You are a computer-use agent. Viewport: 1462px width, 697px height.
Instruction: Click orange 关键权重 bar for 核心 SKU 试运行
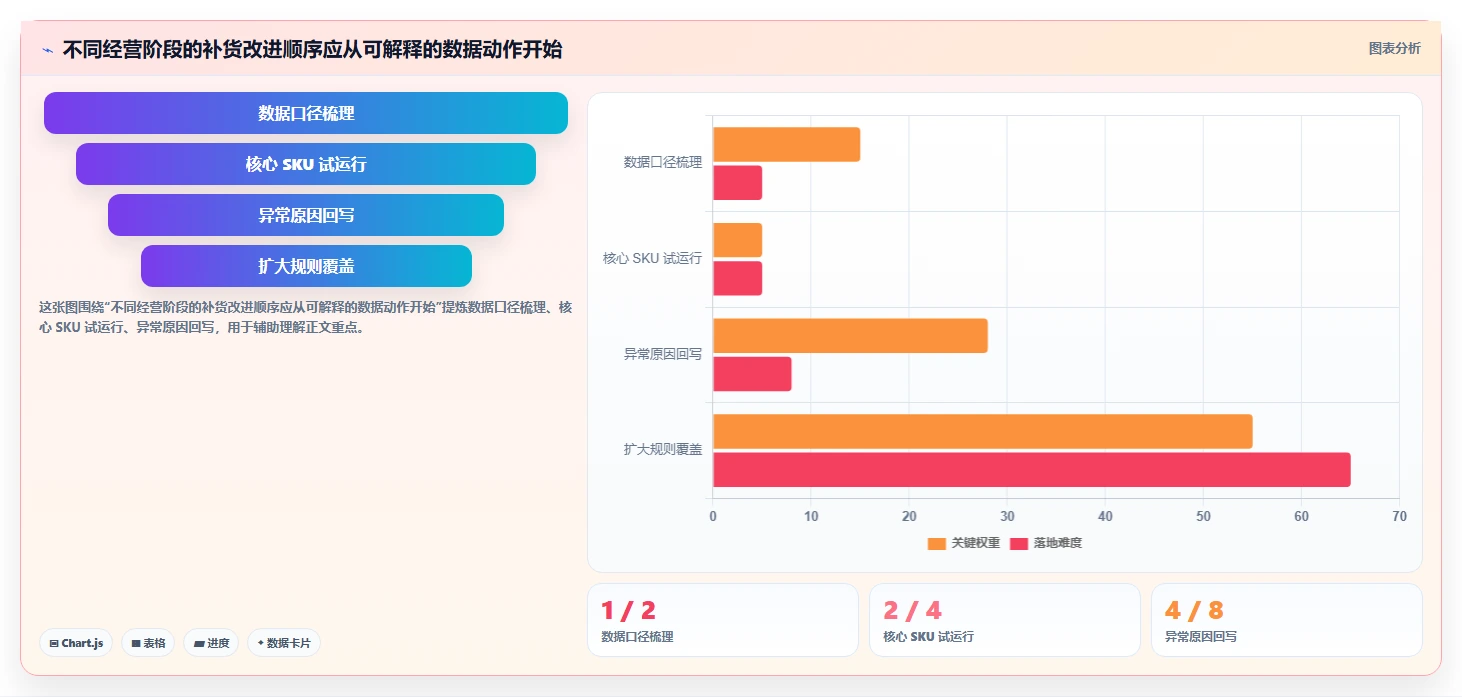tap(737, 240)
